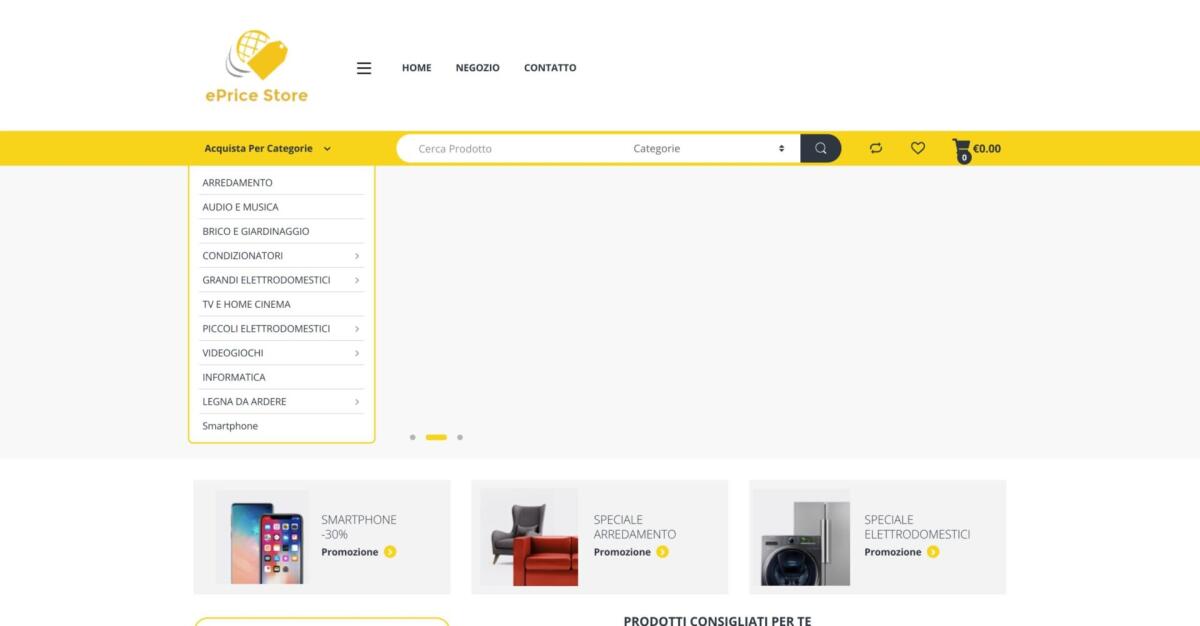Expand the CONDIZIONATORI category chevron
The image size is (1200, 626).
[356, 255]
